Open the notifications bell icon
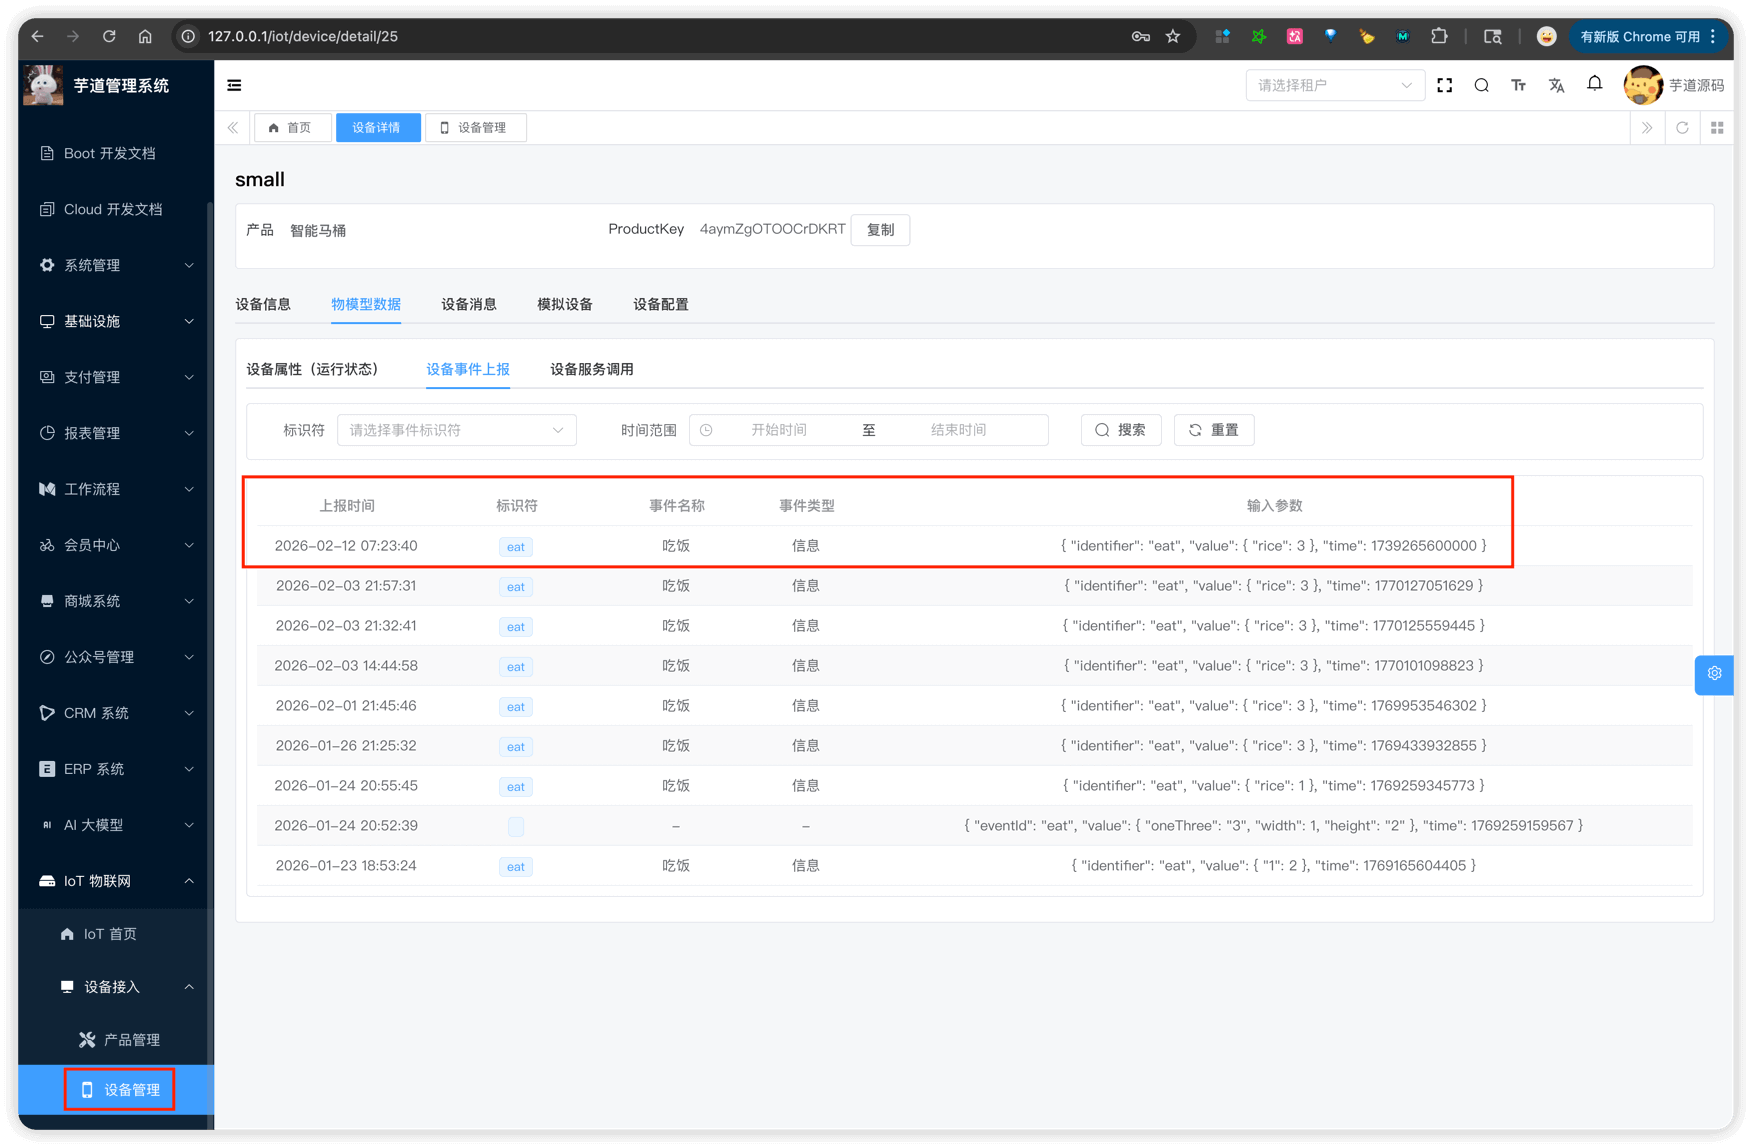 pos(1594,84)
